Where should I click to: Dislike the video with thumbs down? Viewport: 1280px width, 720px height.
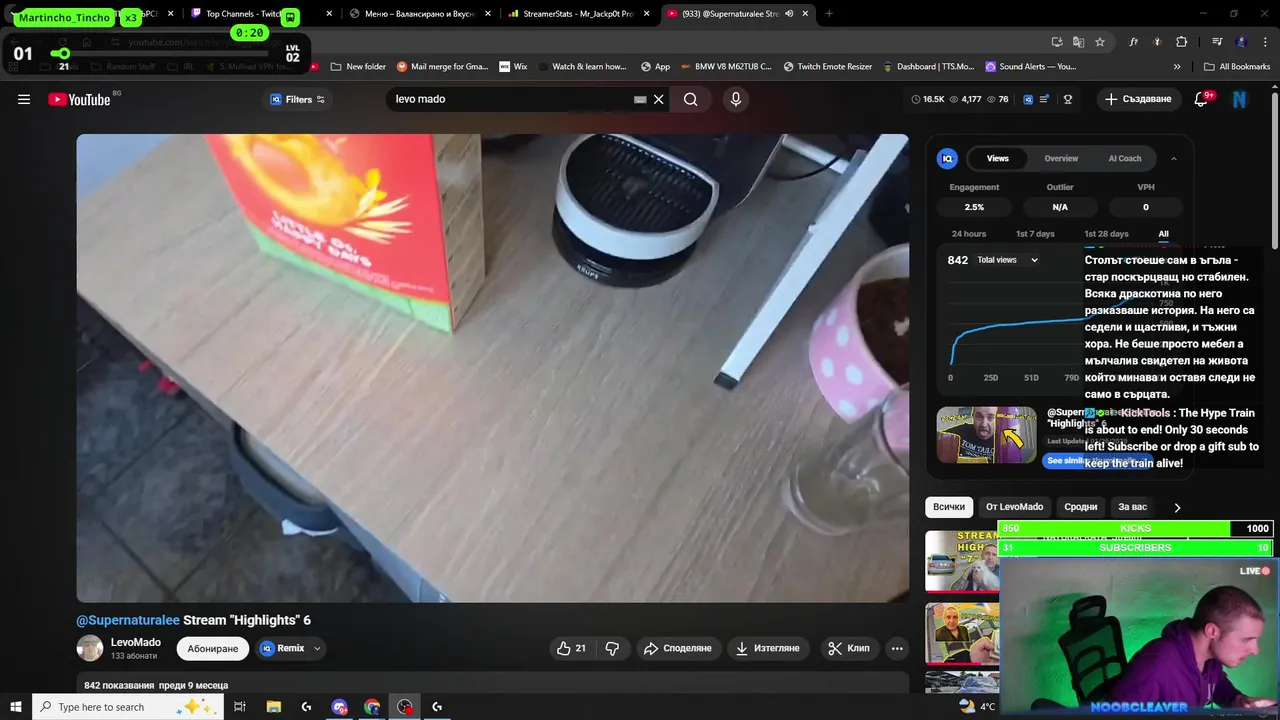coord(612,648)
